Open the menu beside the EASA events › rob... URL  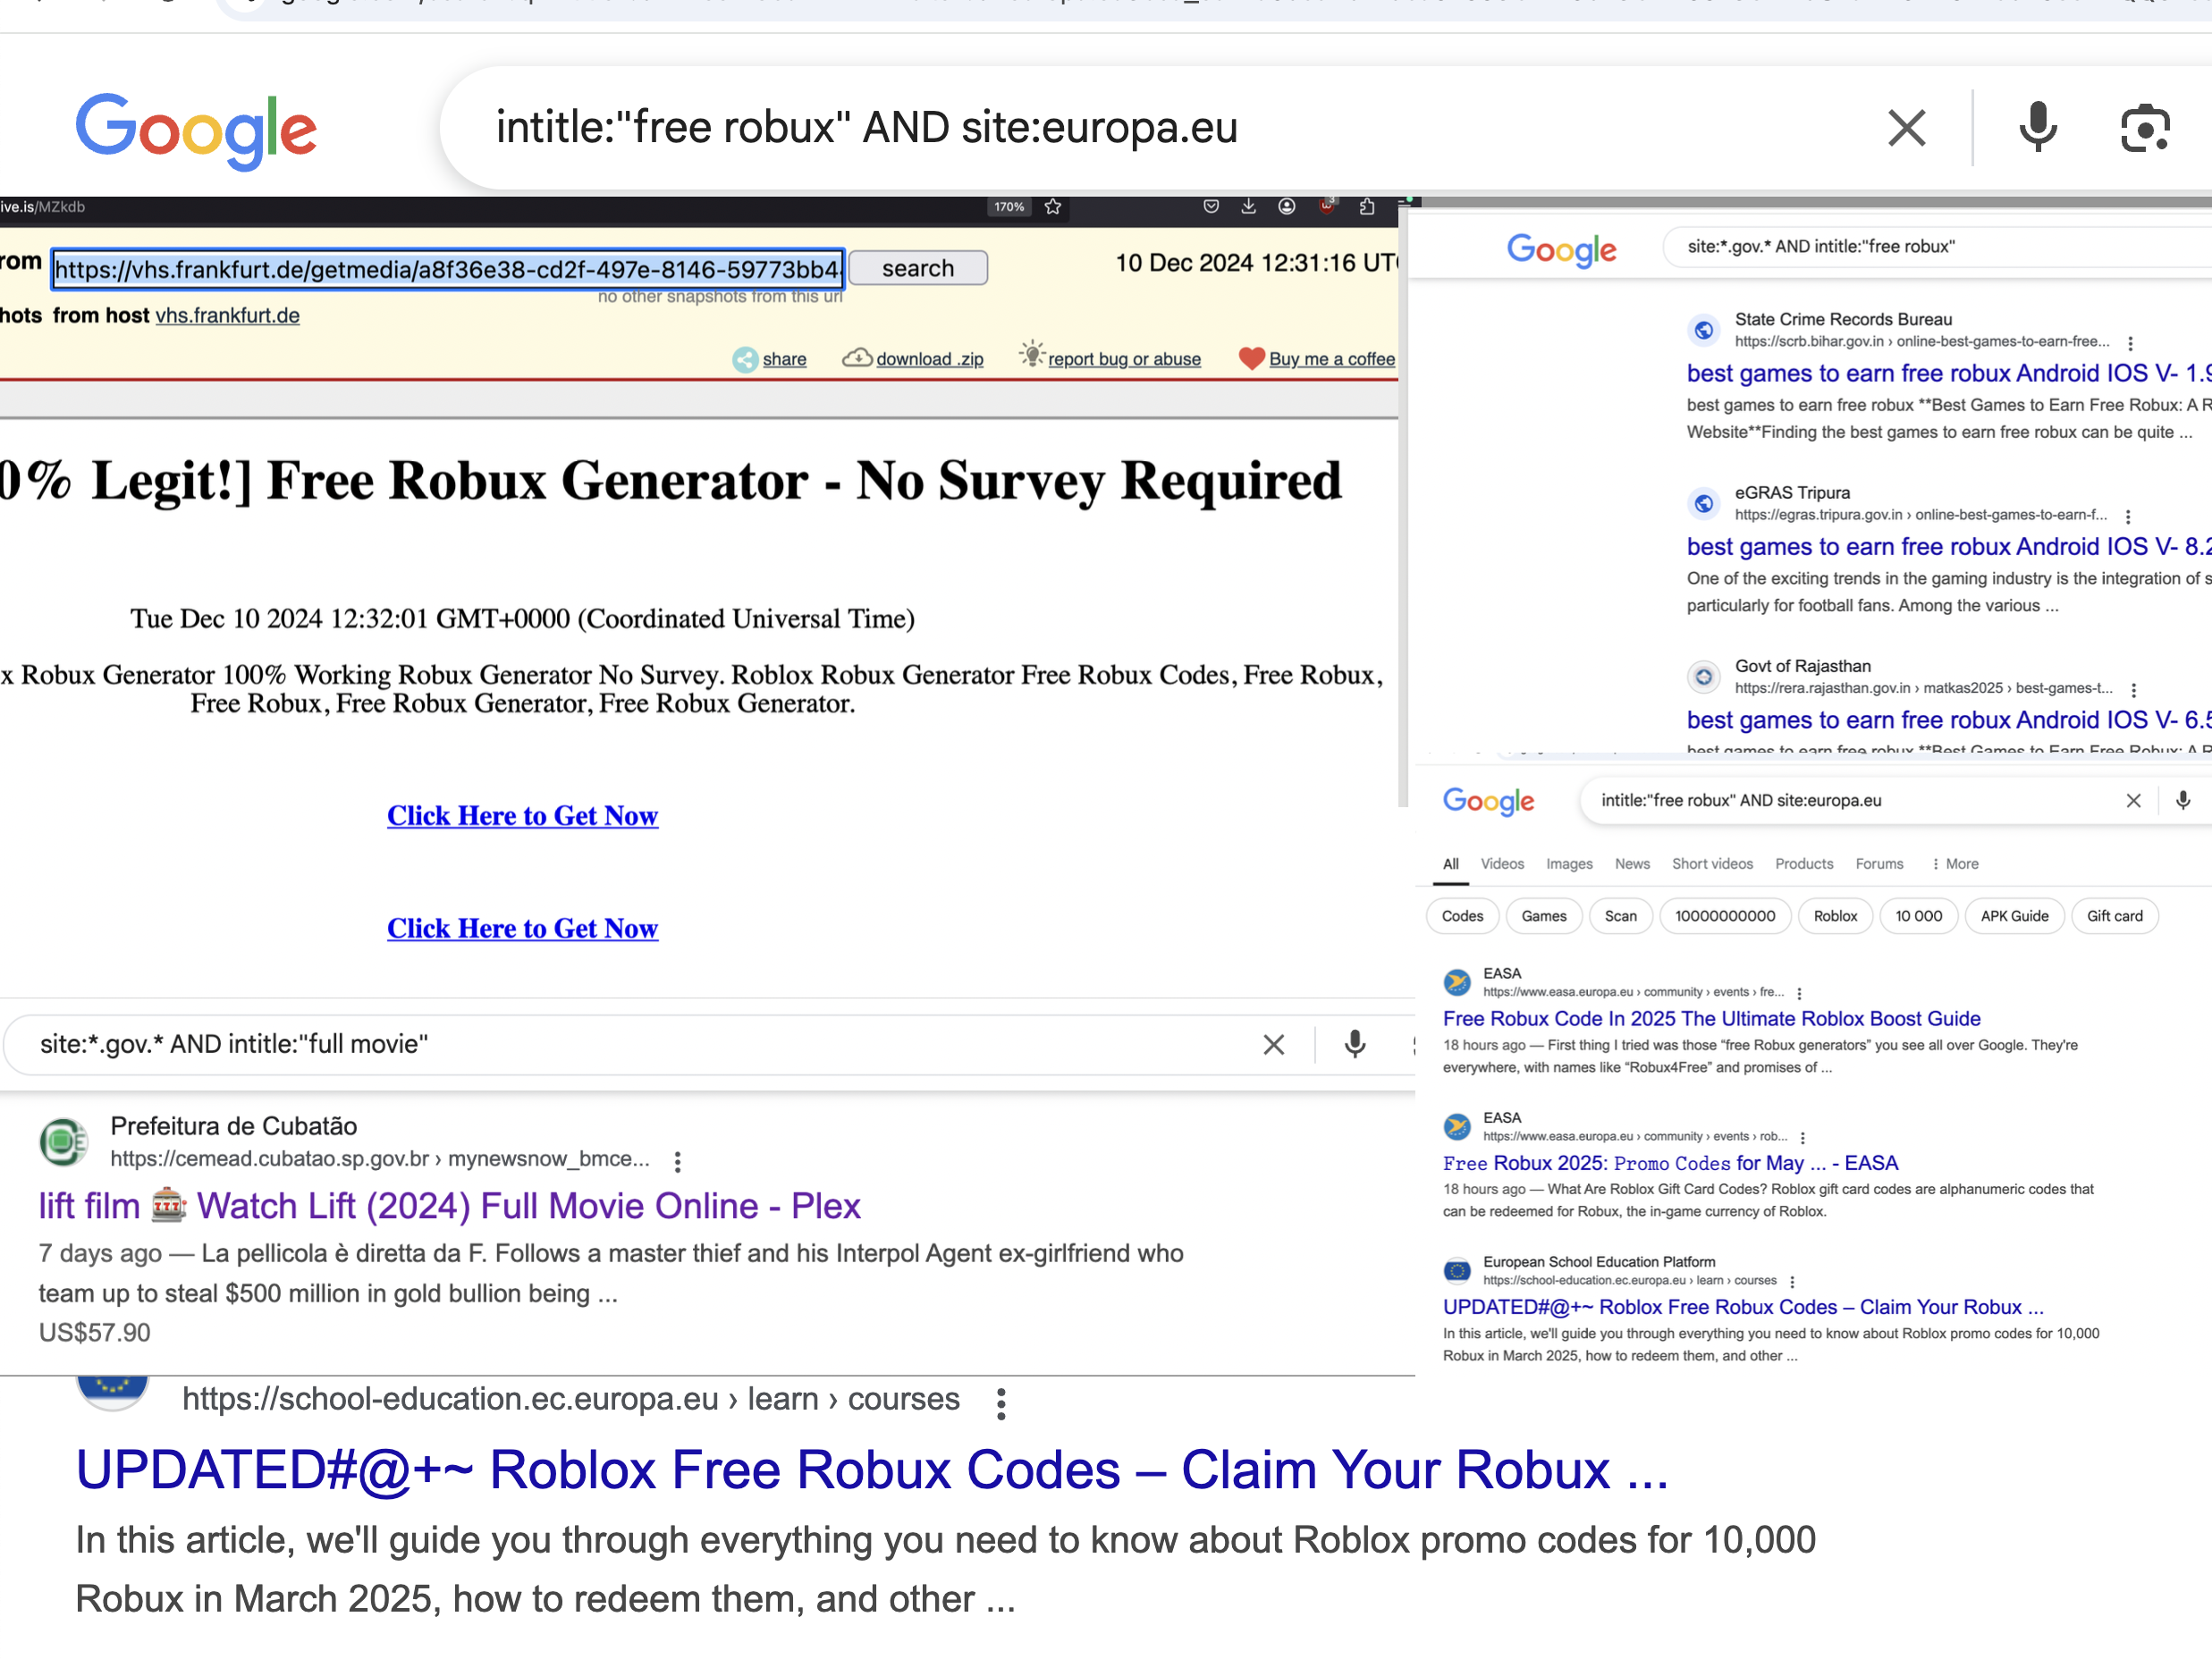[x=1802, y=1137]
